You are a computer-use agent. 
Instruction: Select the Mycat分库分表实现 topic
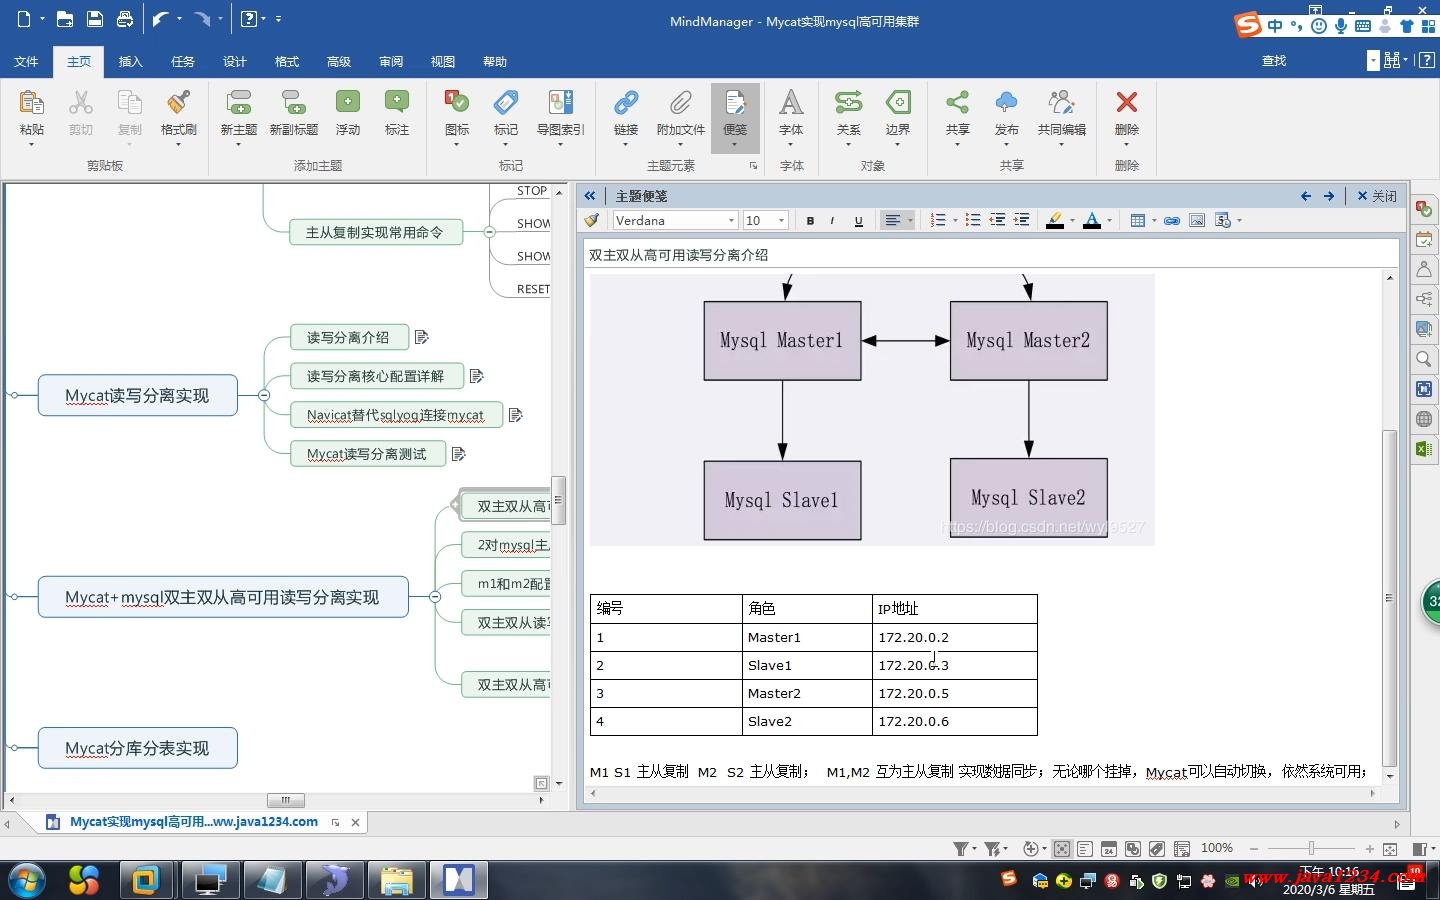click(137, 748)
